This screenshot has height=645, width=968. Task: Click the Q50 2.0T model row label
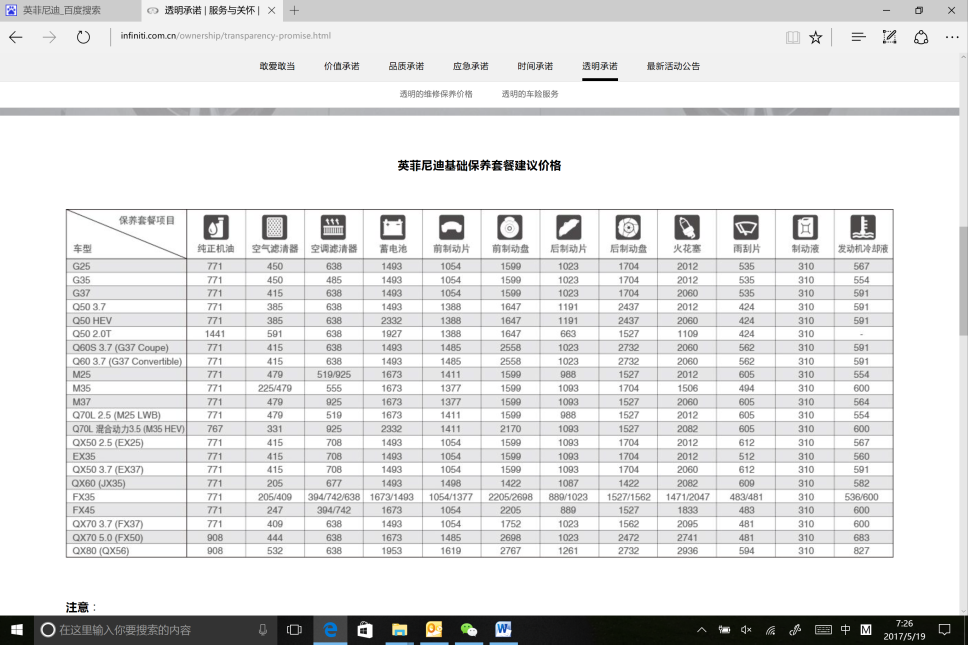coord(92,334)
